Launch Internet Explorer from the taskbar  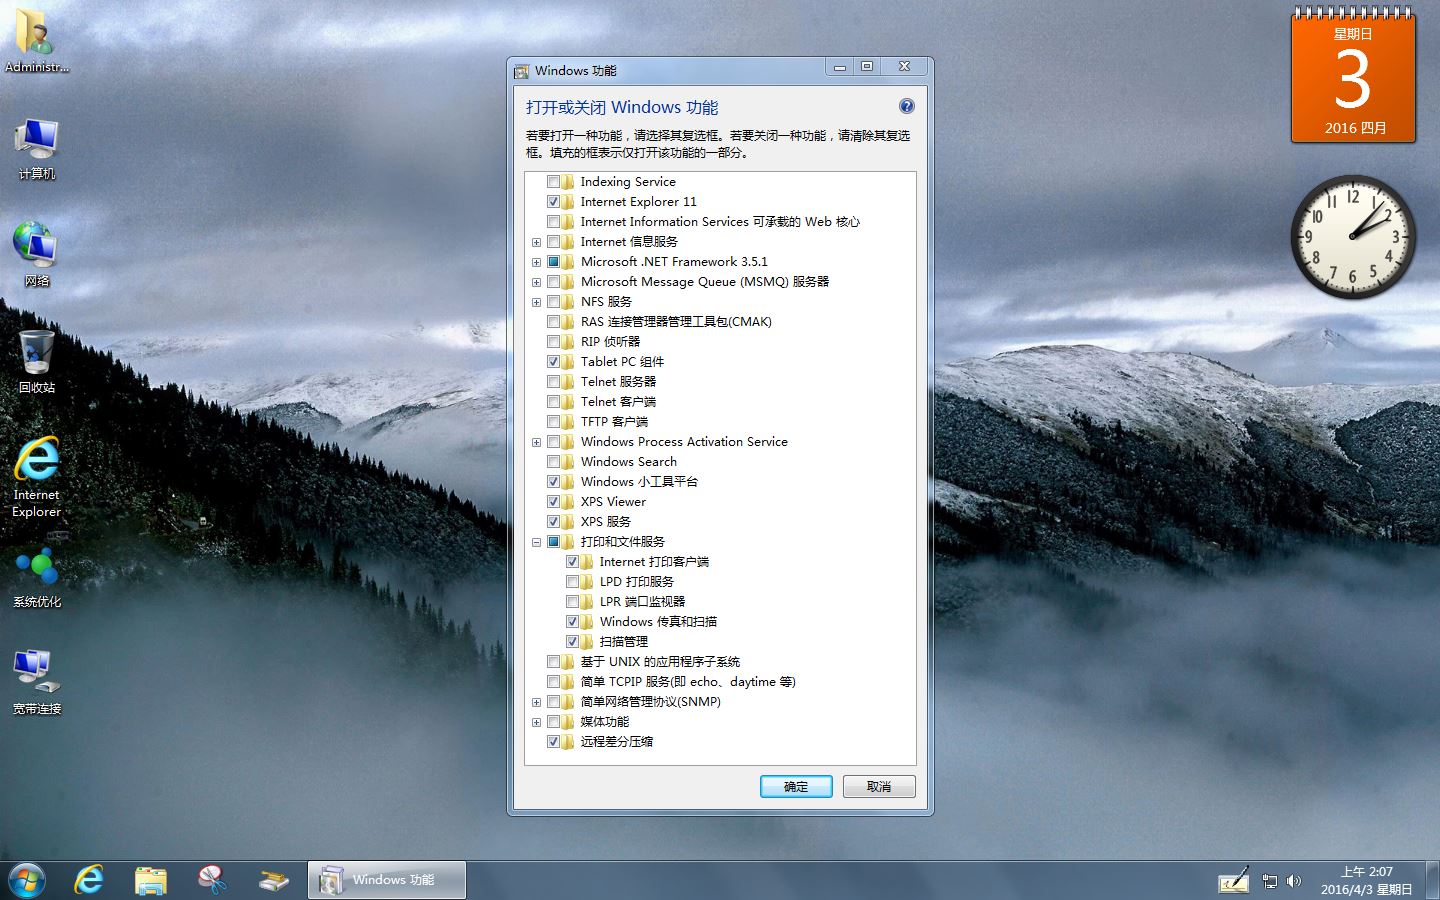(89, 880)
